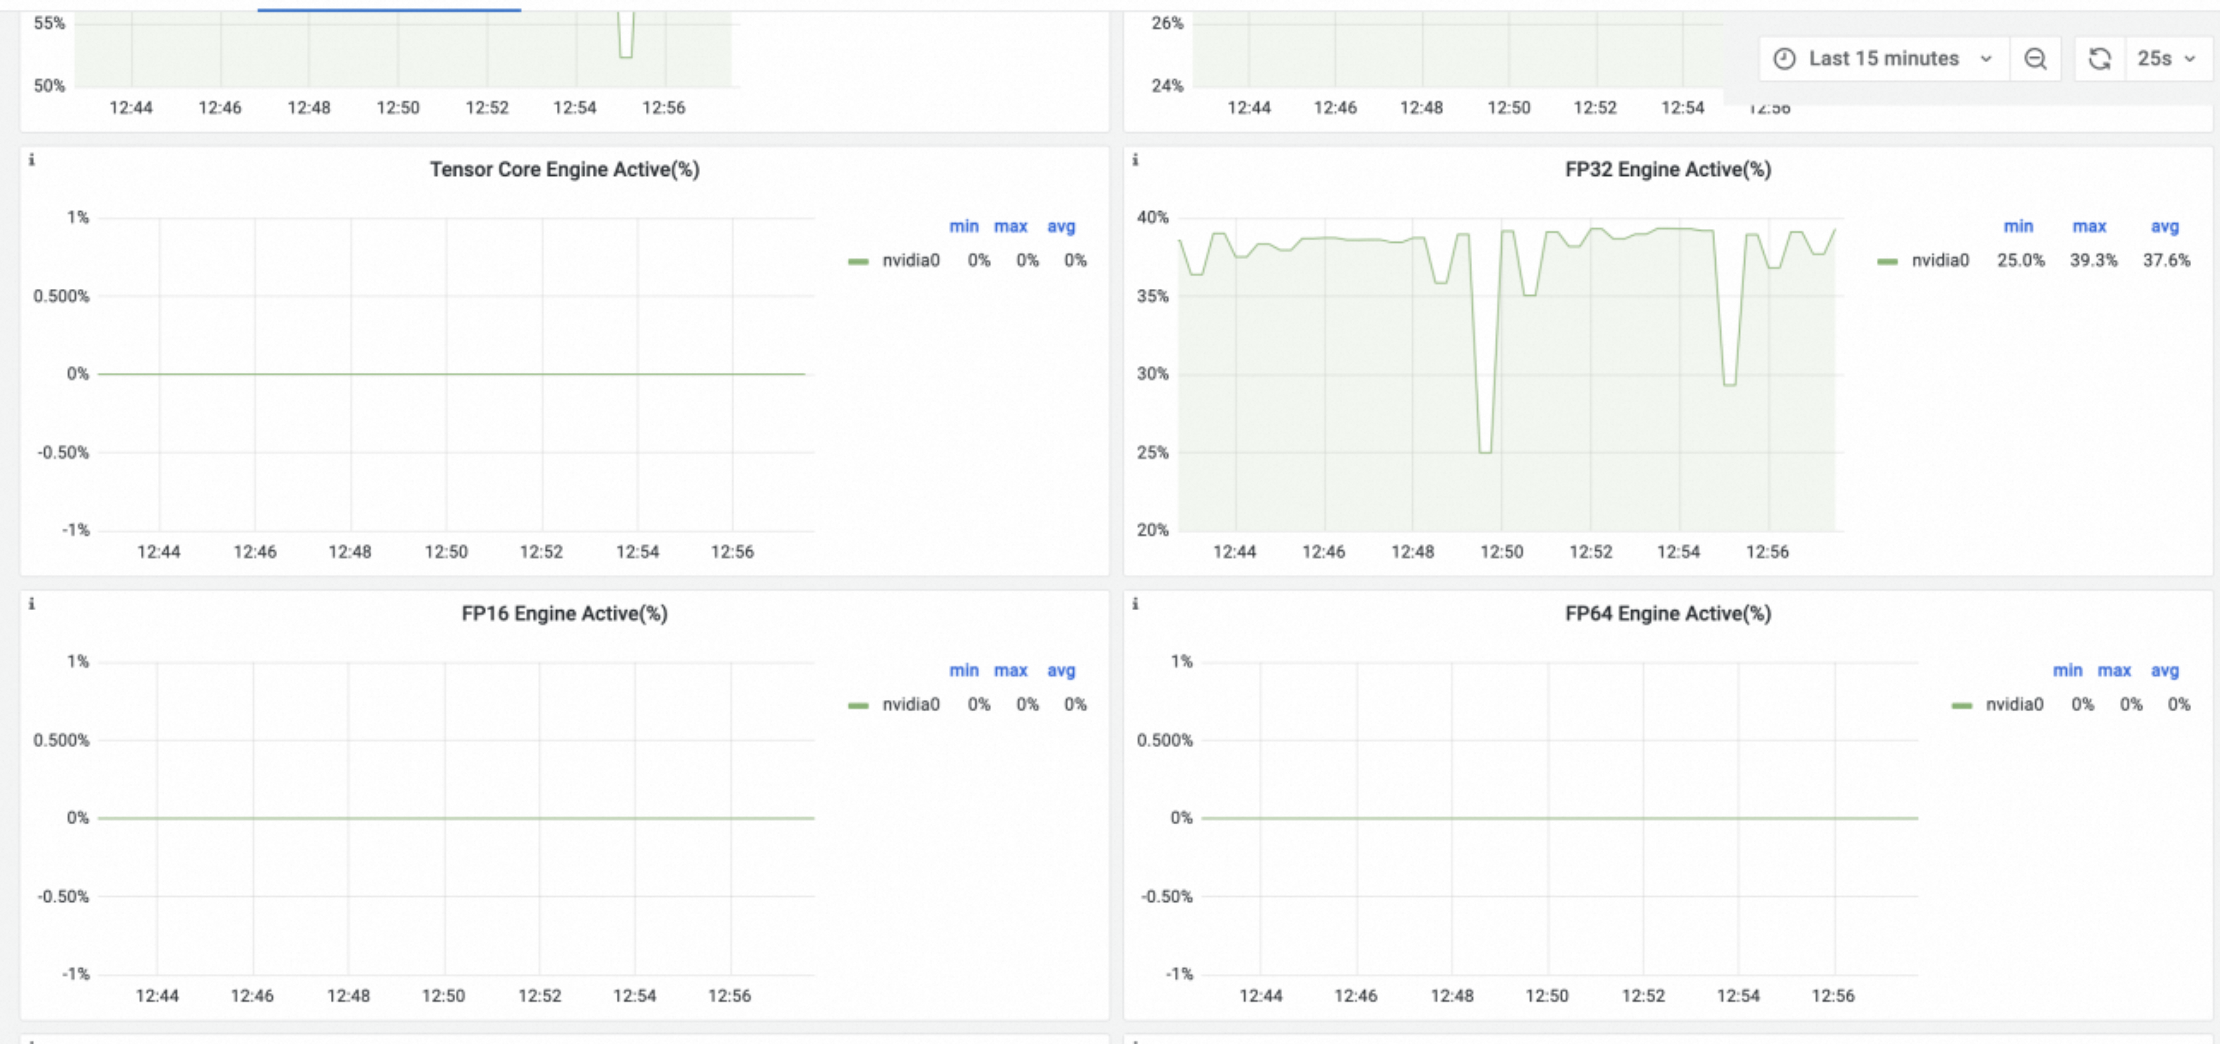The width and height of the screenshot is (2220, 1044).
Task: Open the Tensor Core Engine Active(%) panel title menu
Action: 564,170
